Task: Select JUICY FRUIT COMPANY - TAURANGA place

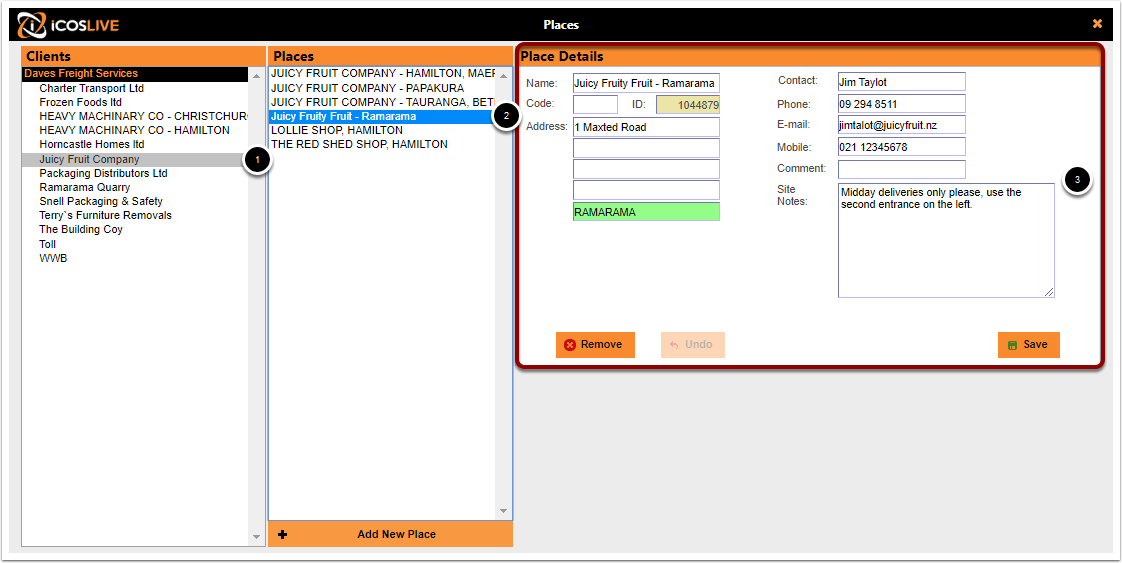Action: tap(382, 102)
